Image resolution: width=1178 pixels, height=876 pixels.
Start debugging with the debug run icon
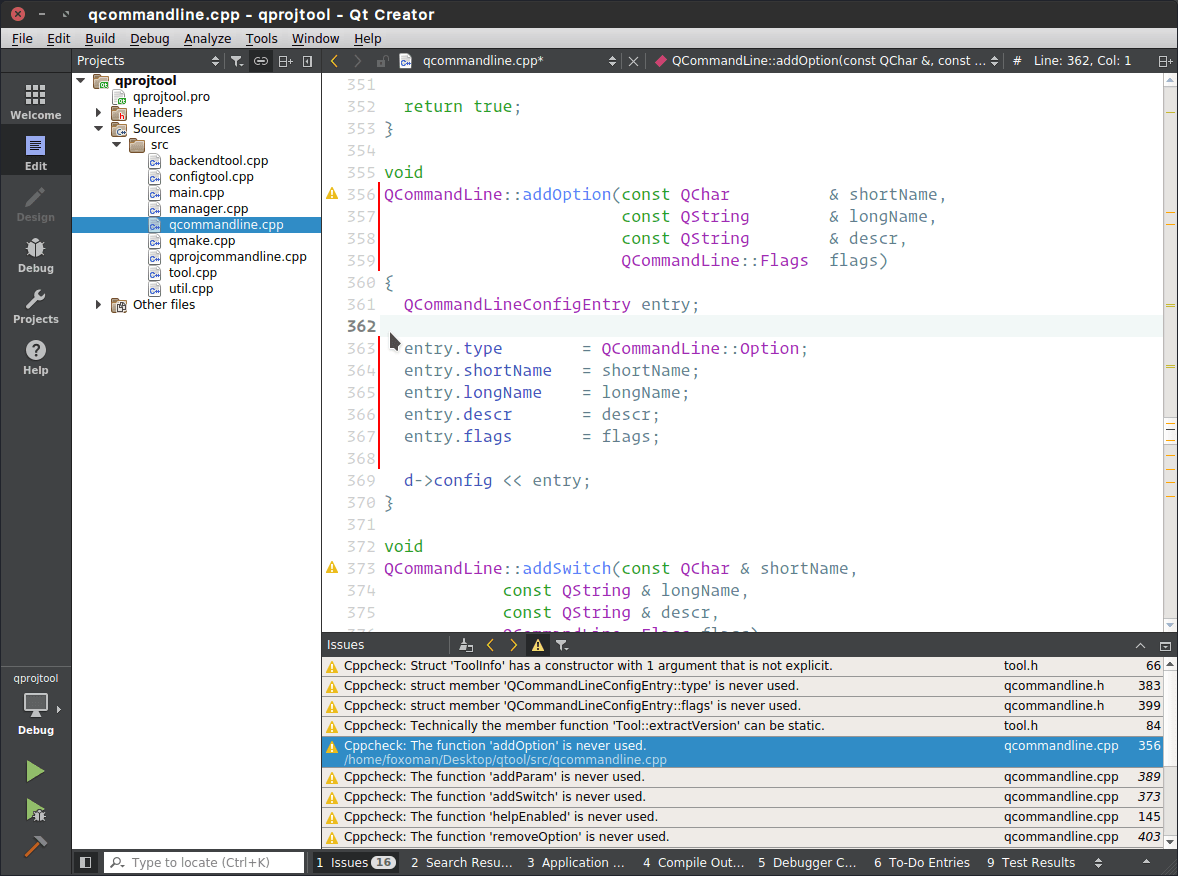coord(35,811)
